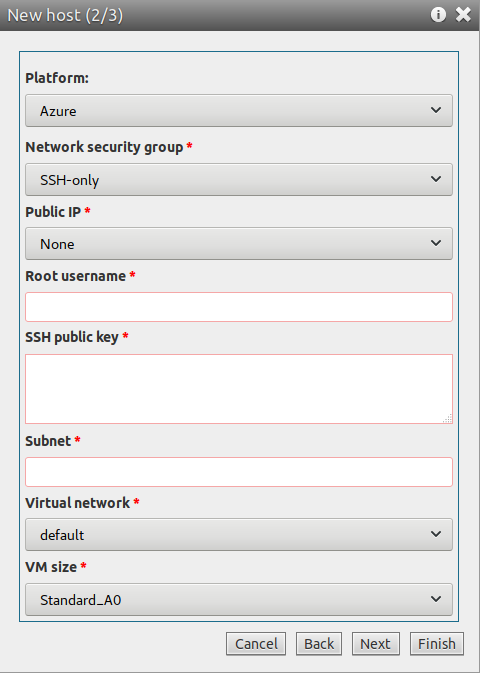Focus the Root username text field
Screen dimensions: 480x673
[239, 307]
